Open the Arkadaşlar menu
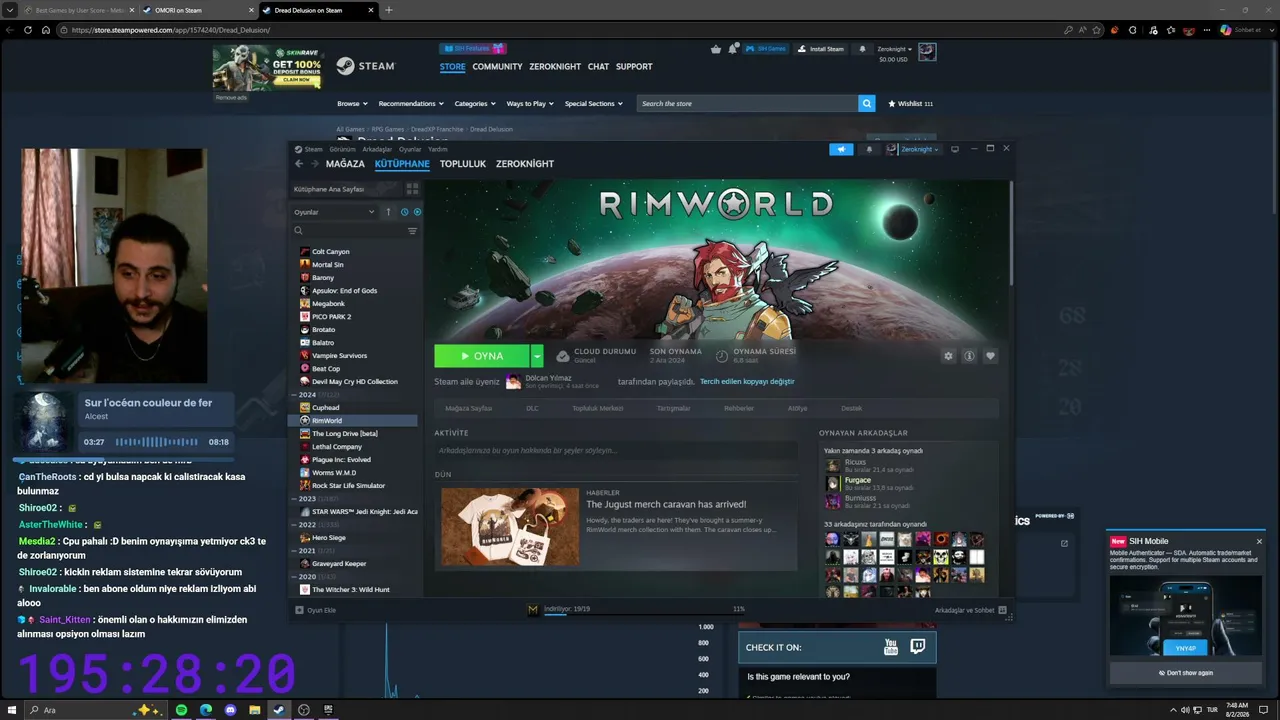 tap(377, 149)
